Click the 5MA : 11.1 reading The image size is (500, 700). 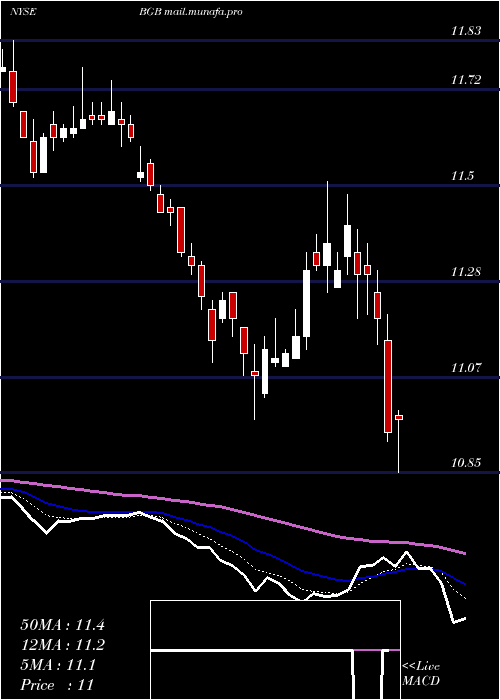click(x=58, y=665)
